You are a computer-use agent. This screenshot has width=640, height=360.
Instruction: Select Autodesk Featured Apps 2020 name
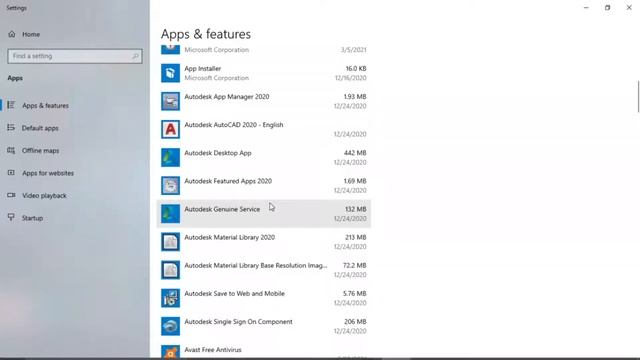(228, 181)
